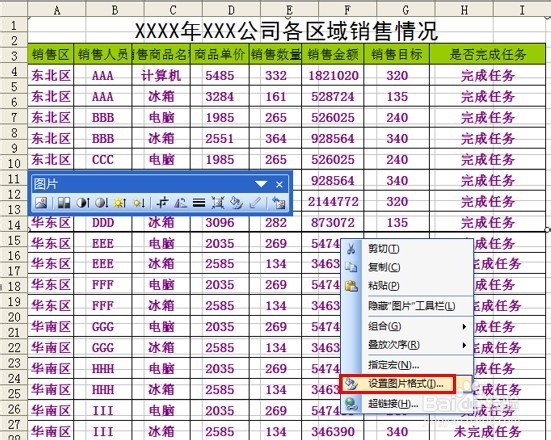
Task: Select column C header
Action: 173,10
